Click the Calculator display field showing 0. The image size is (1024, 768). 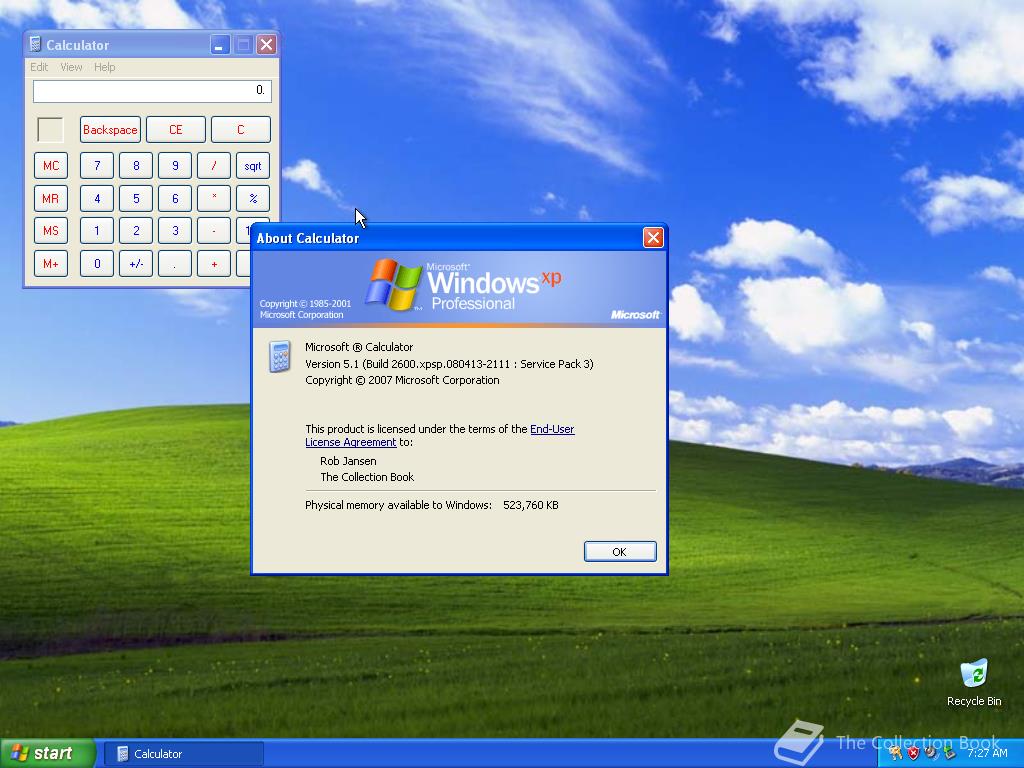(x=152, y=91)
